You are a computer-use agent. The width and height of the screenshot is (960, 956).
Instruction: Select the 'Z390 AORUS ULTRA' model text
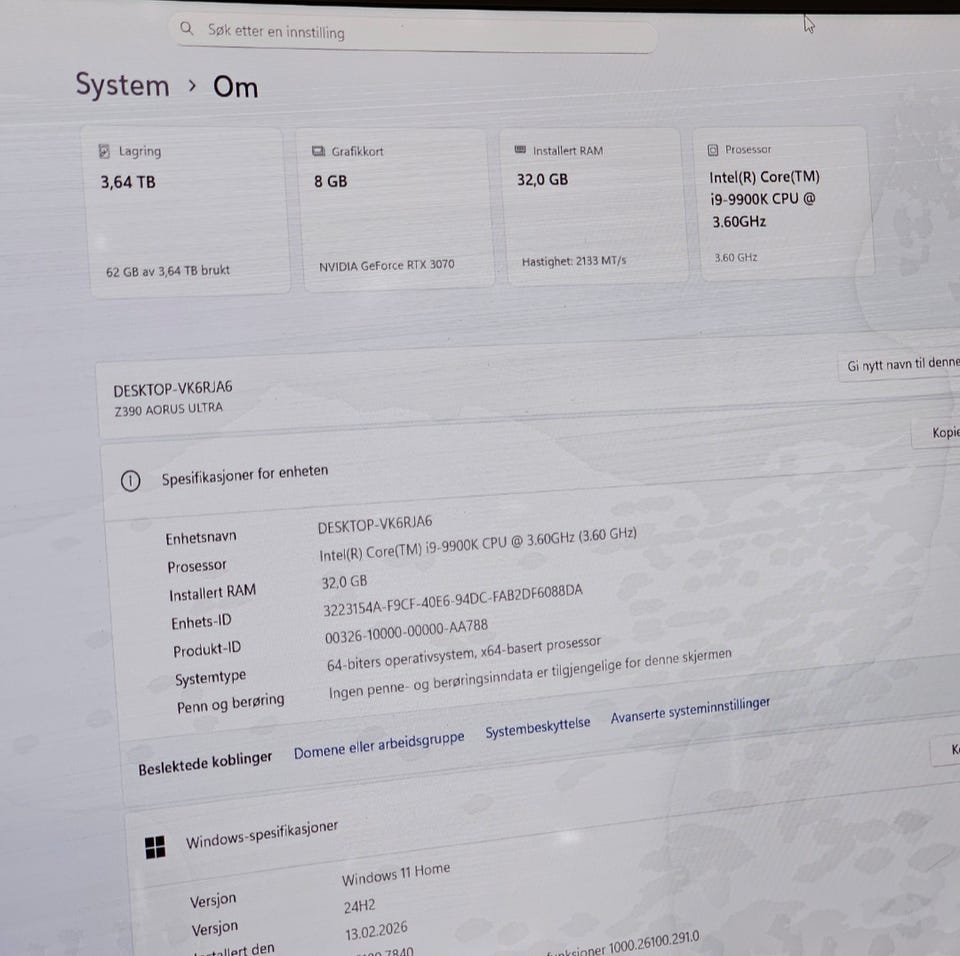click(x=168, y=409)
